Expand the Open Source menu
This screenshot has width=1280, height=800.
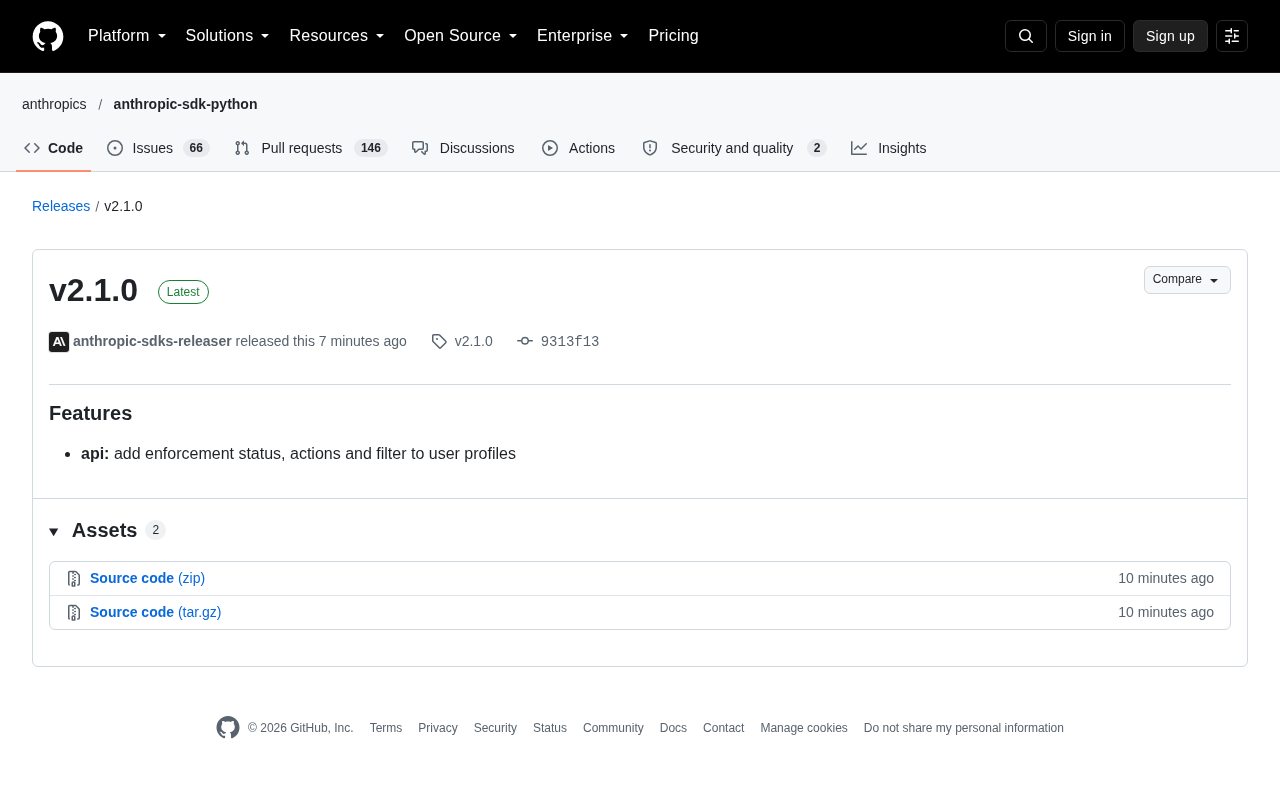pyautogui.click(x=461, y=36)
